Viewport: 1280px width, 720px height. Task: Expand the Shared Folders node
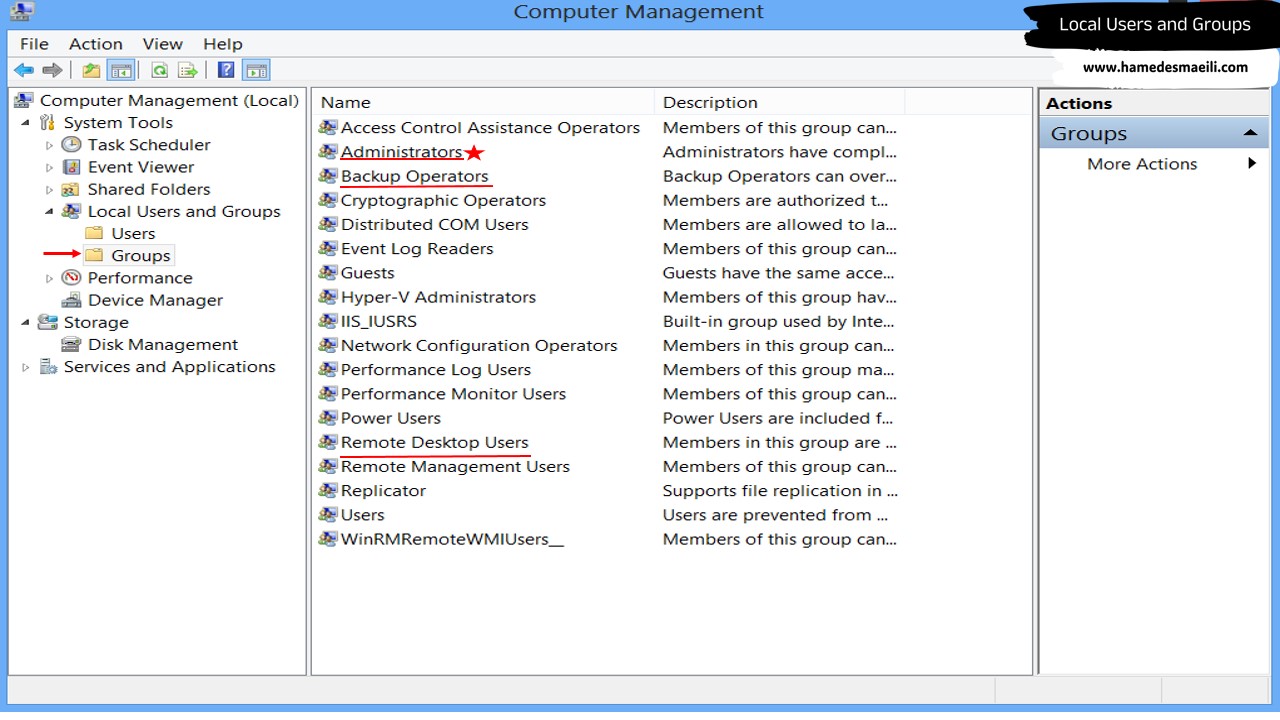coord(49,189)
